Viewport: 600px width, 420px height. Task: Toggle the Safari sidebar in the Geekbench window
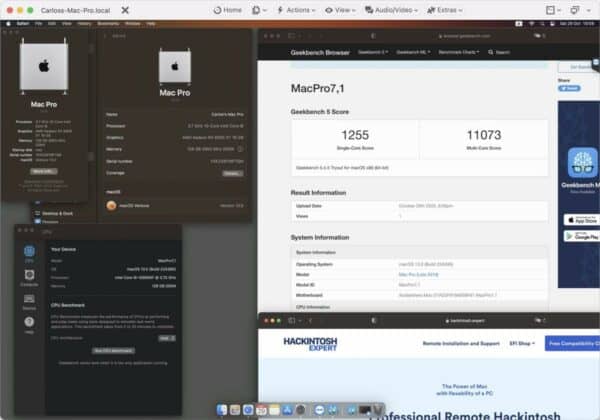(292, 36)
